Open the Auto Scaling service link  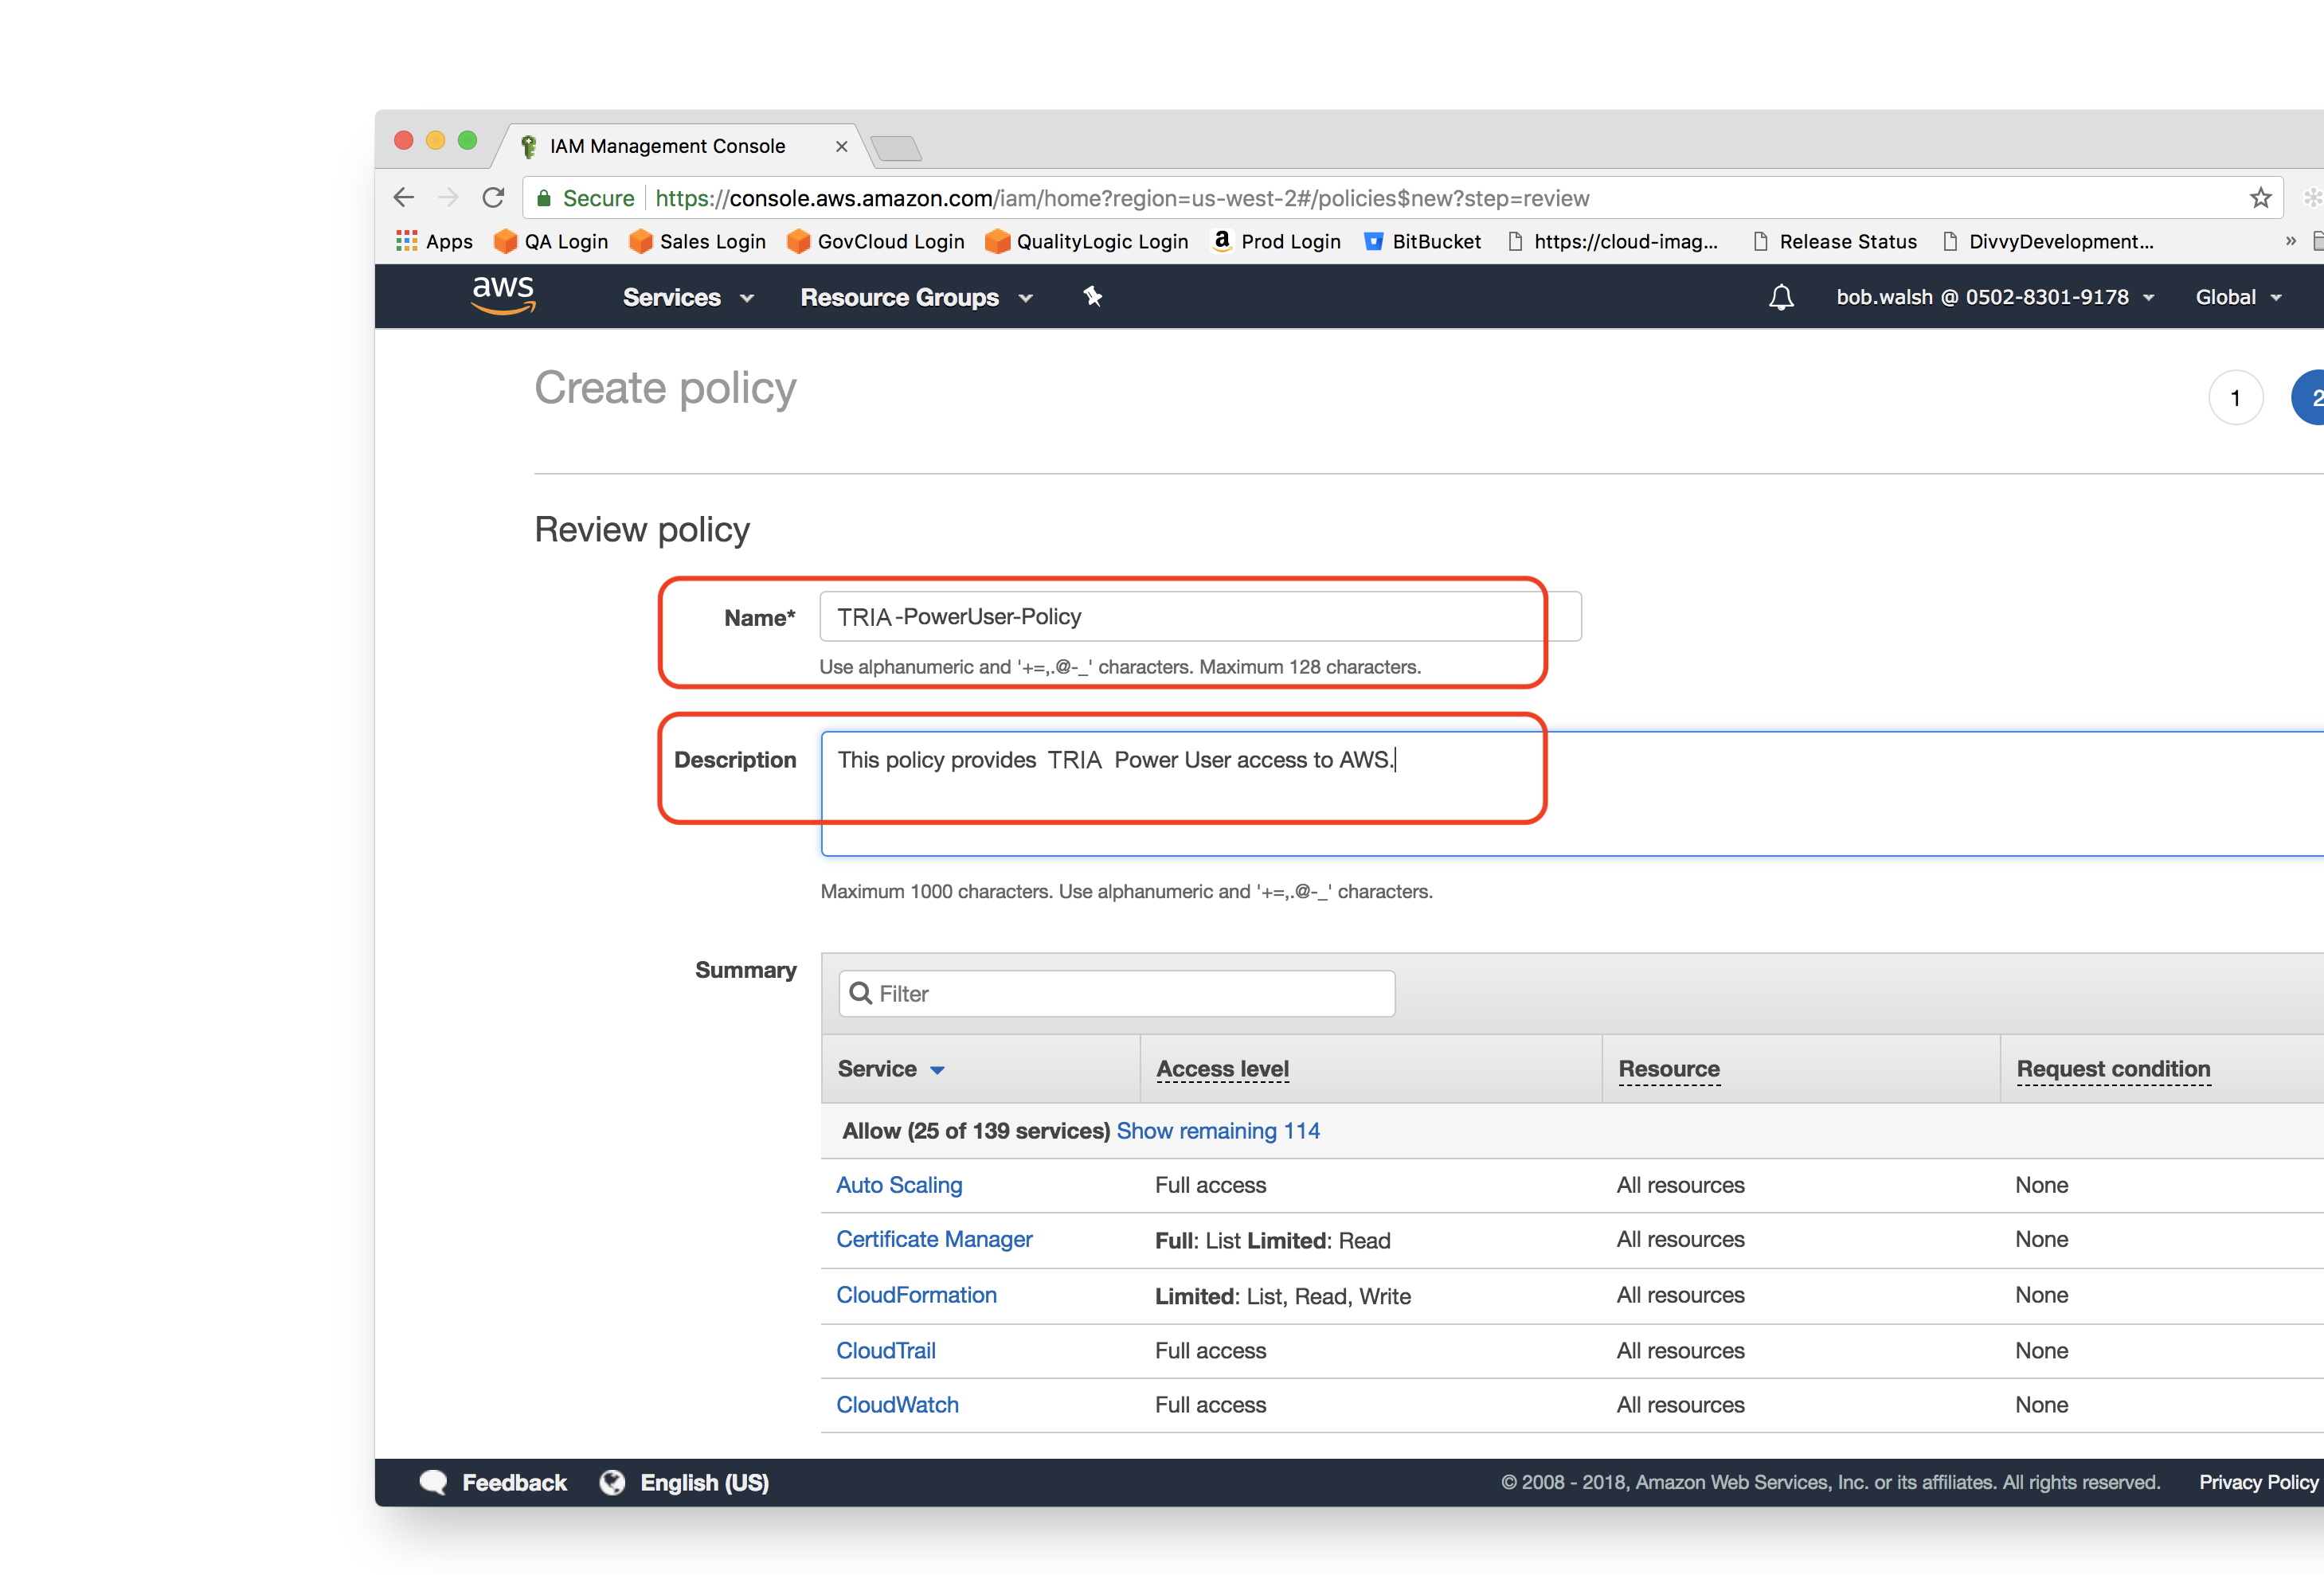899,1184
